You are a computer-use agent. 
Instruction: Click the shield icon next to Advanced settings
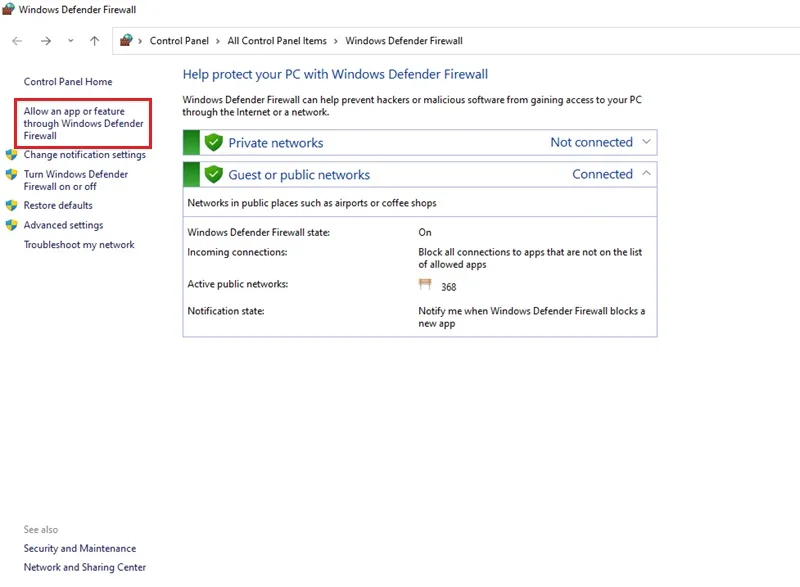11,225
